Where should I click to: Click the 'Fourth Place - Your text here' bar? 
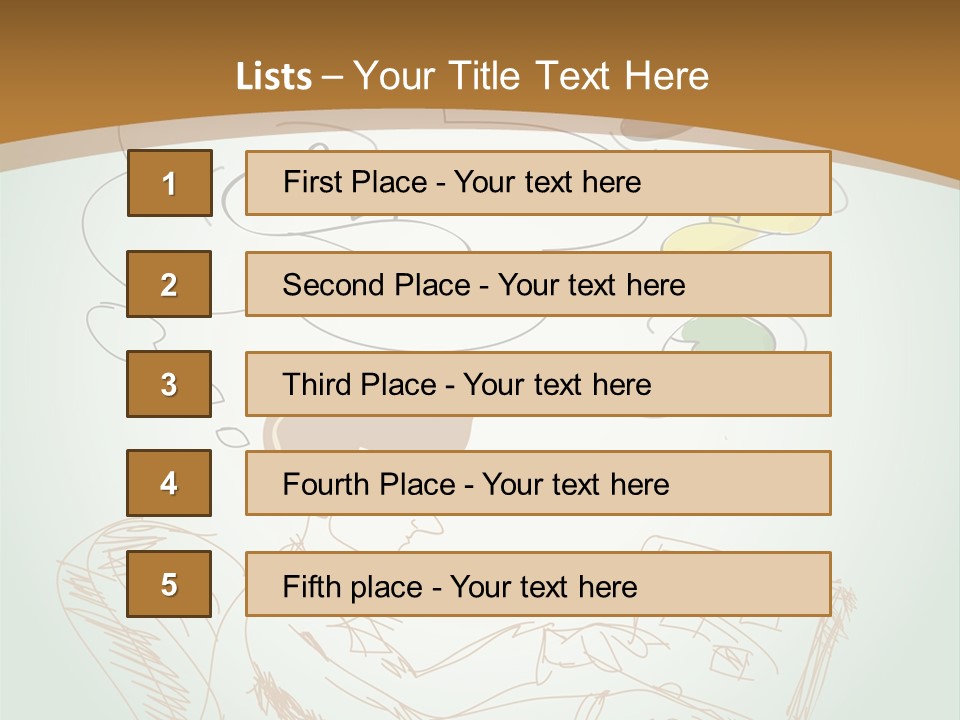tap(538, 483)
